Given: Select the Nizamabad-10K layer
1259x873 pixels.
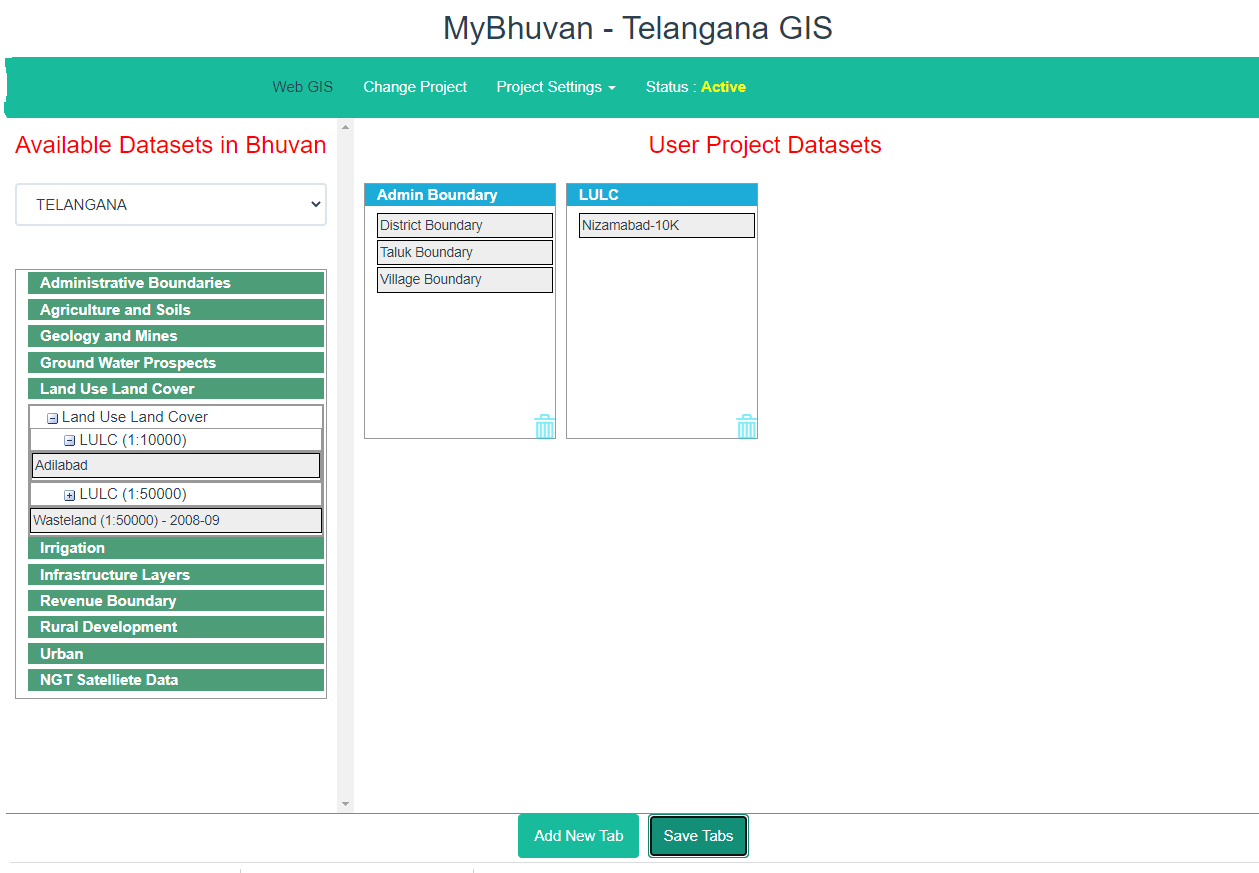Looking at the screenshot, I should (667, 225).
